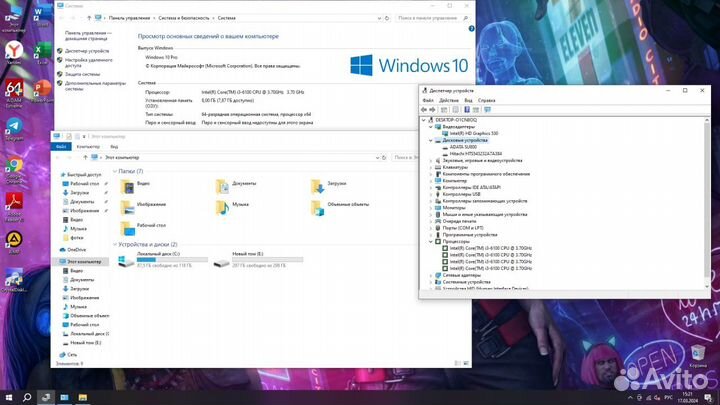This screenshot has height=405, width=720.
Task: Select Музыка folder in Папки group
Action: 232,207
